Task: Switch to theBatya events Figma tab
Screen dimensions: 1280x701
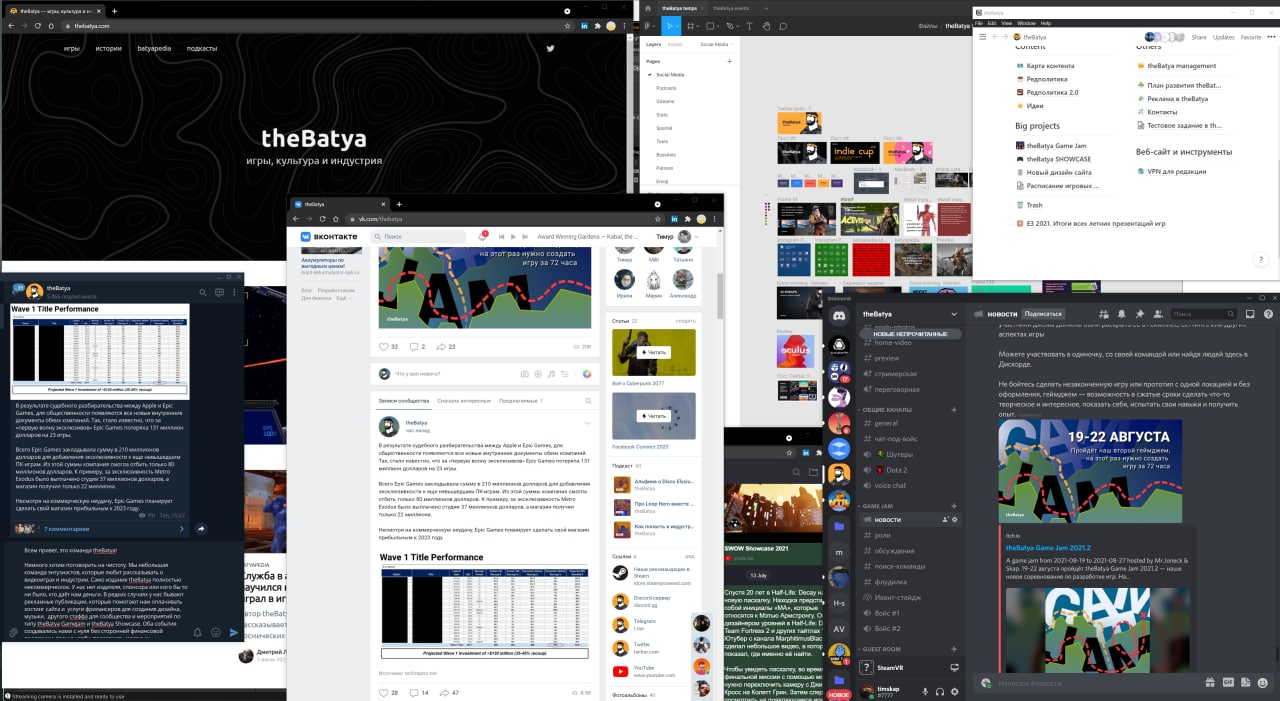Action: point(730,8)
